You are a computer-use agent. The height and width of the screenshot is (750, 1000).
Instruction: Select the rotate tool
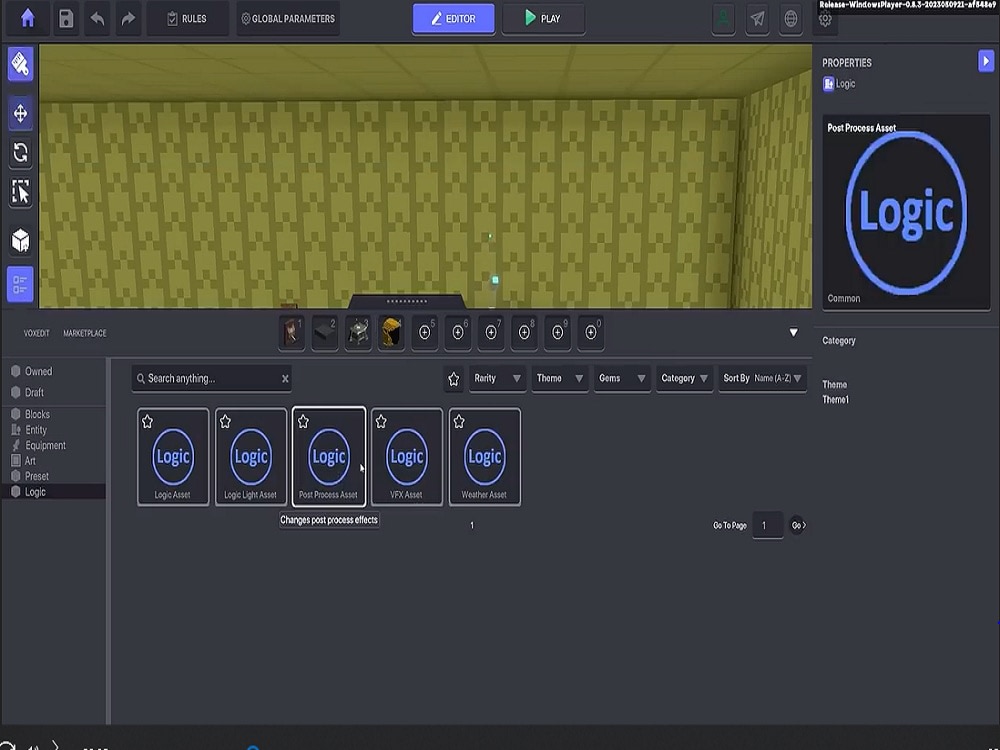coord(20,152)
